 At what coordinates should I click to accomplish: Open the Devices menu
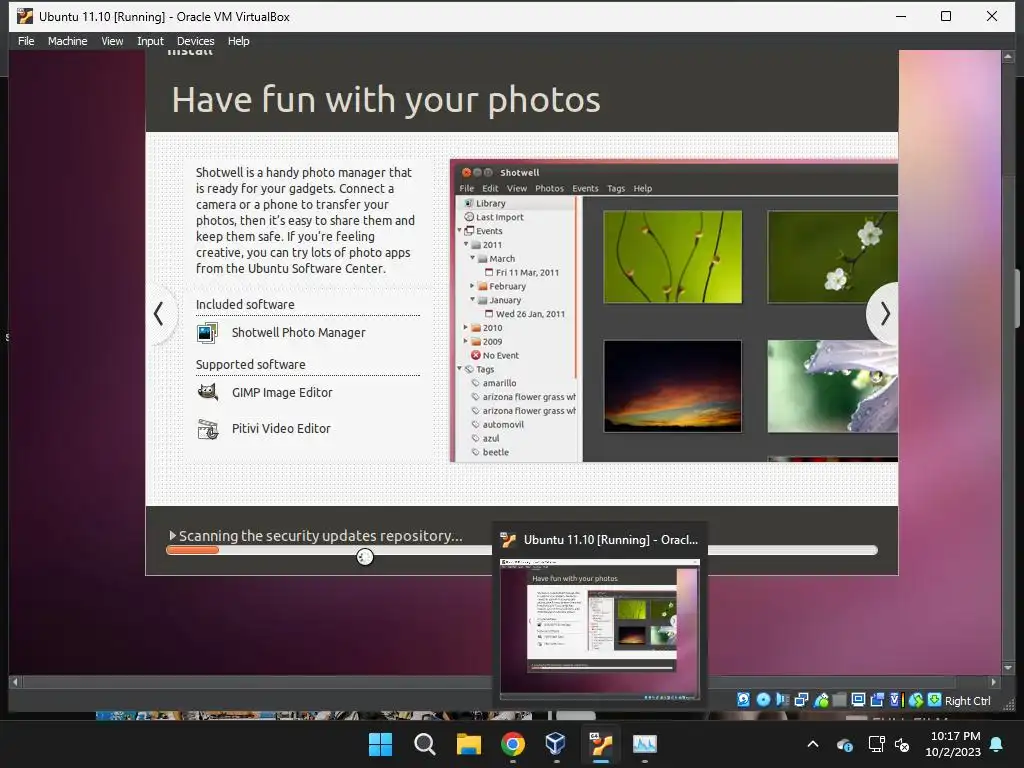tap(195, 41)
